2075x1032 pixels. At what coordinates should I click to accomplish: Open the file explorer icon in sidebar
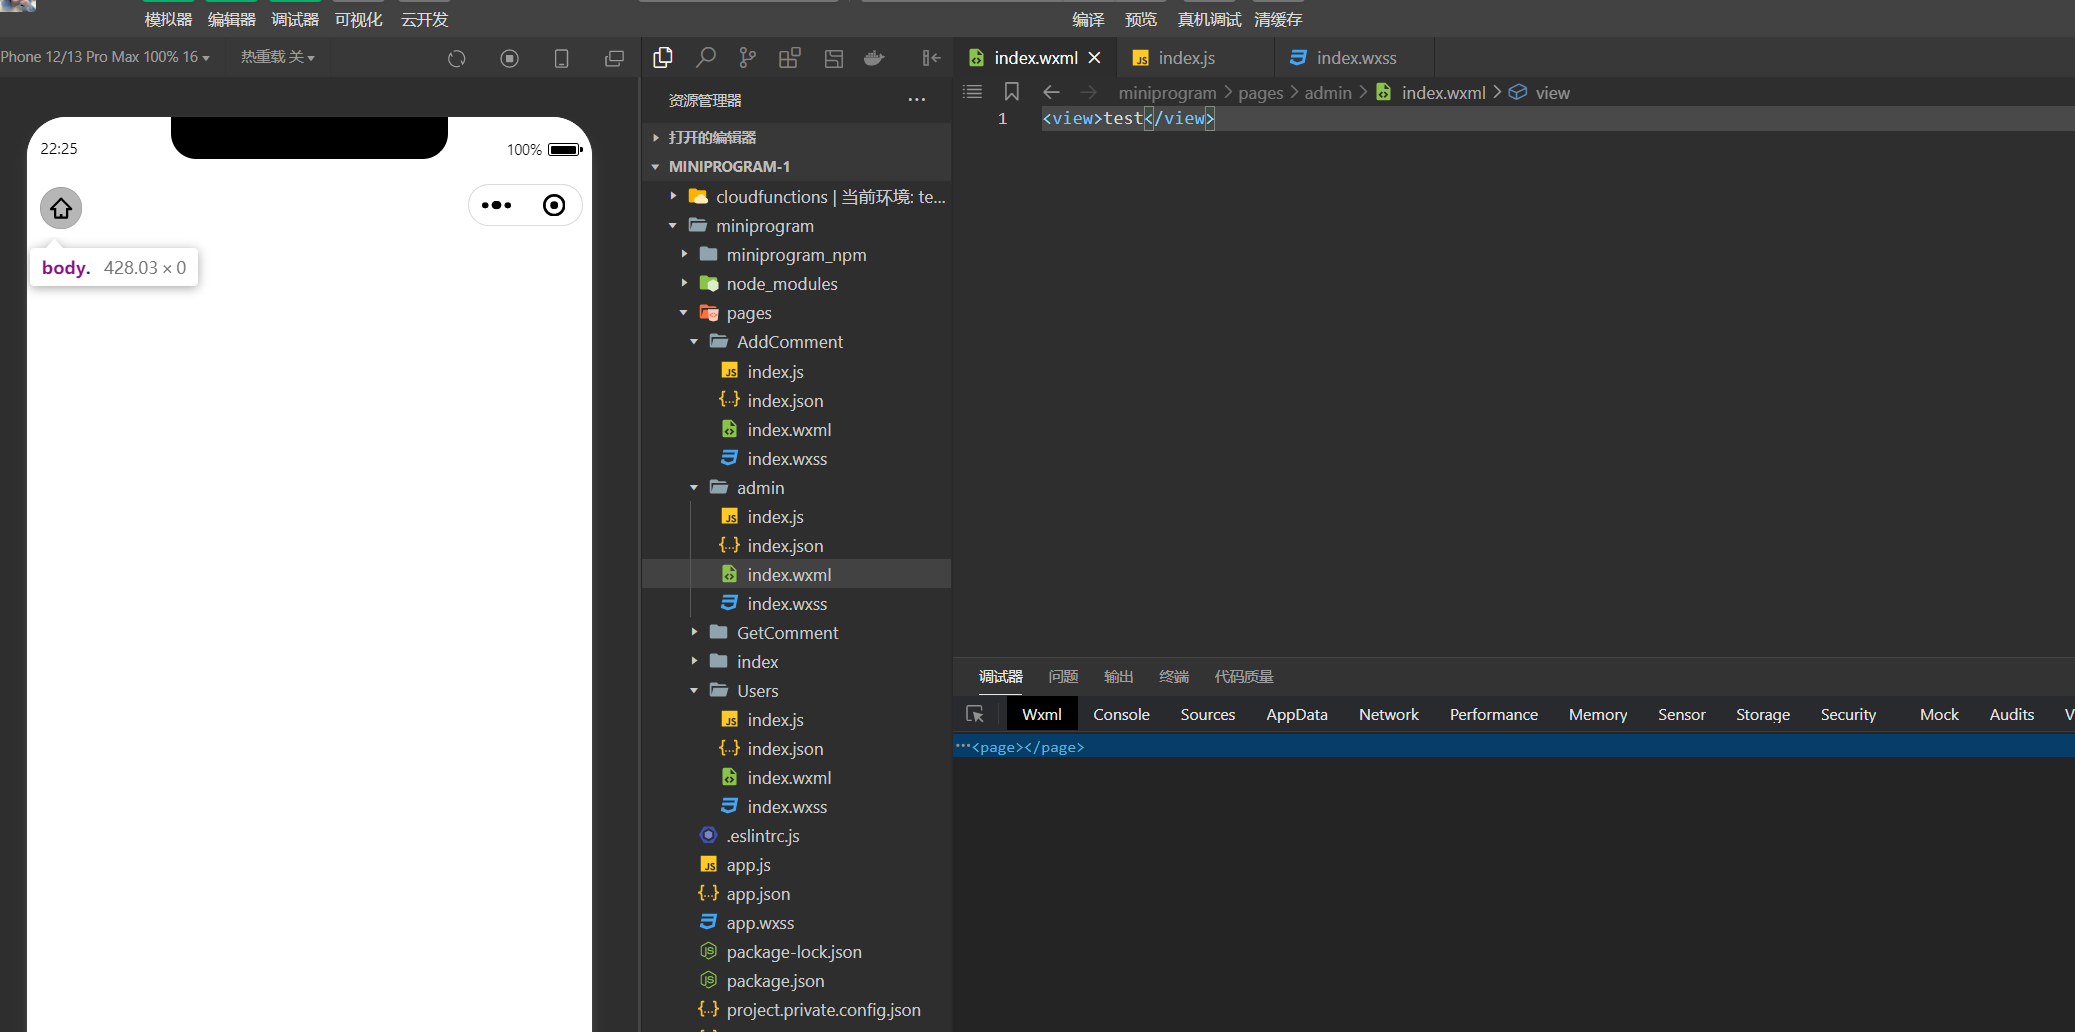point(662,58)
